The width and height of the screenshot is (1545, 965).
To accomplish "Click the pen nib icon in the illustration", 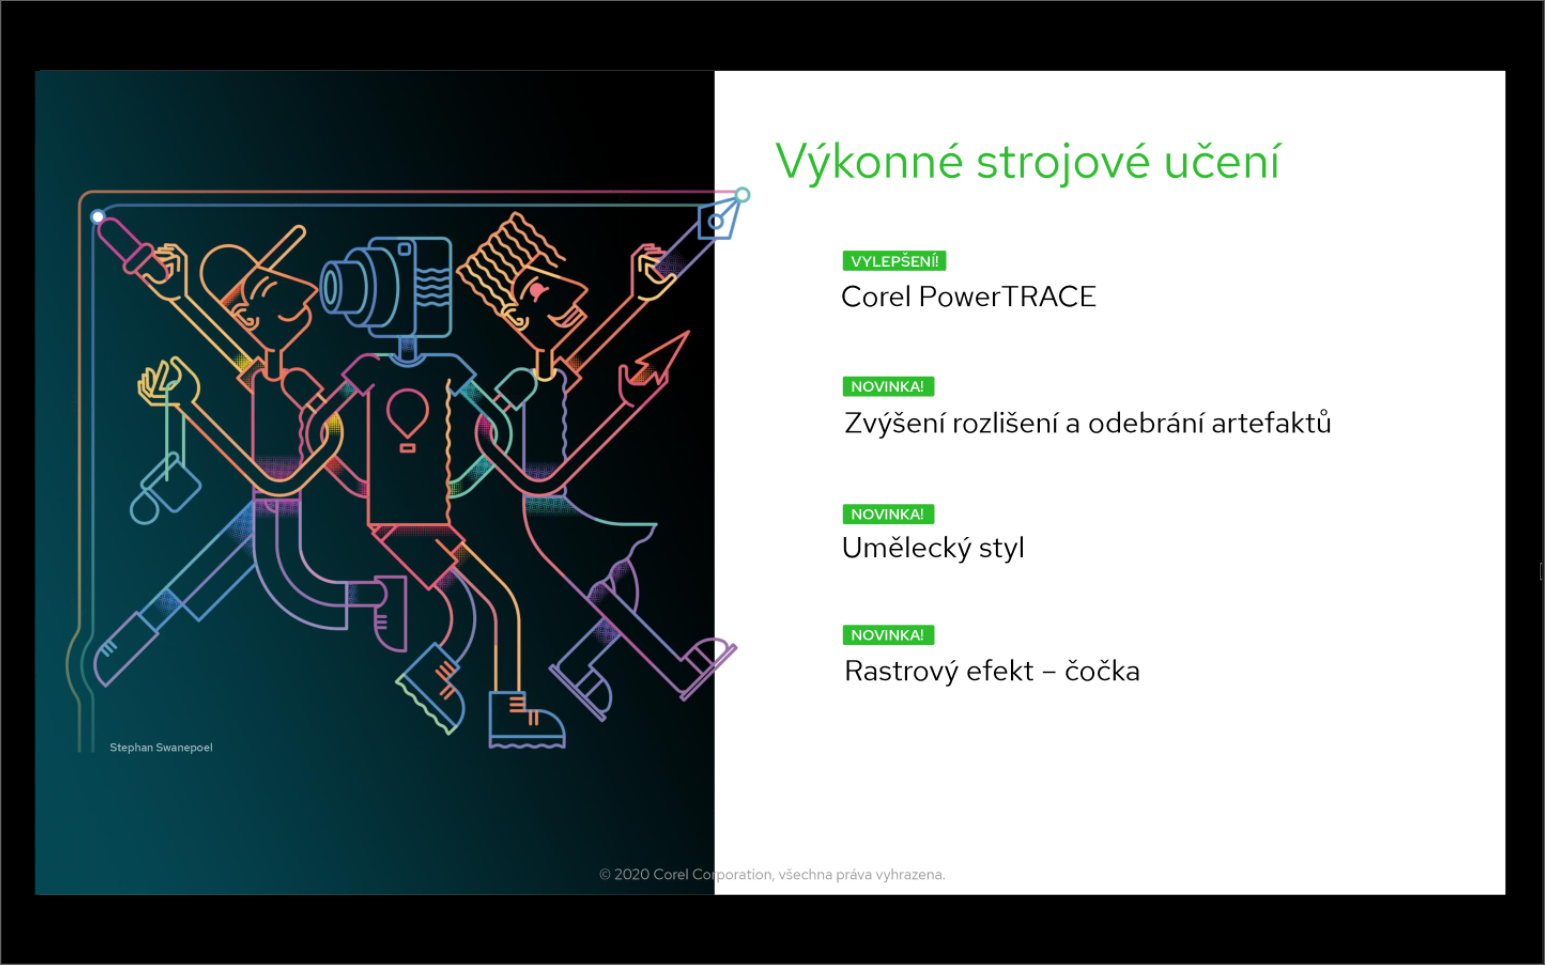I will click(718, 220).
